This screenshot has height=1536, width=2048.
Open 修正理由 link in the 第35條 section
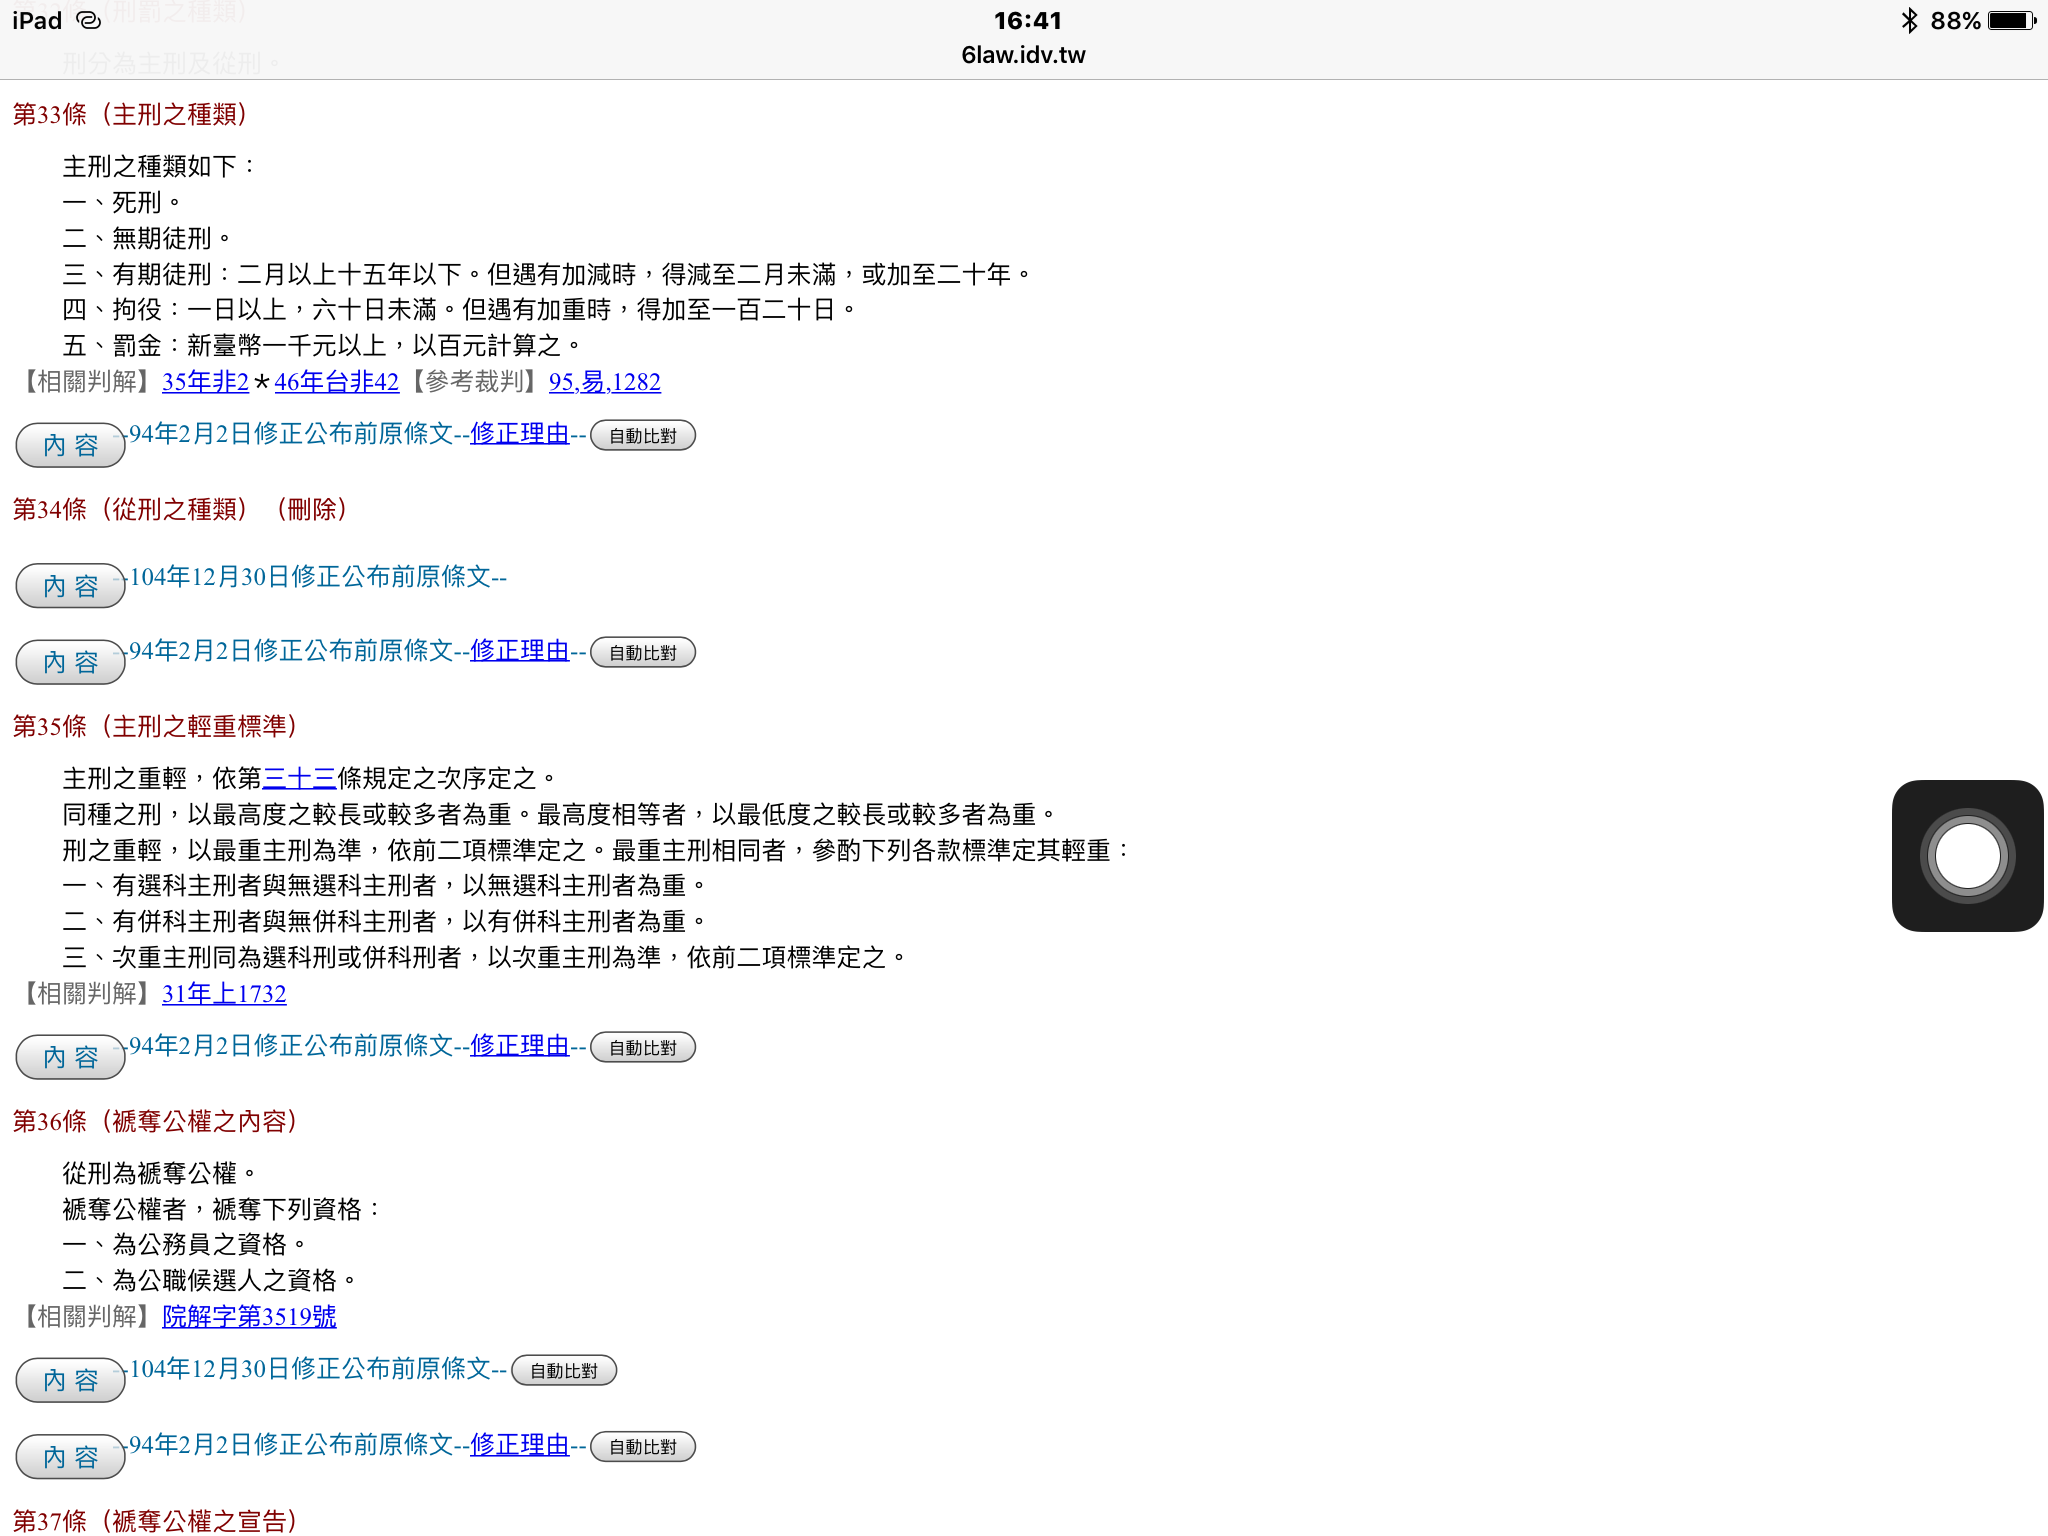point(519,1045)
